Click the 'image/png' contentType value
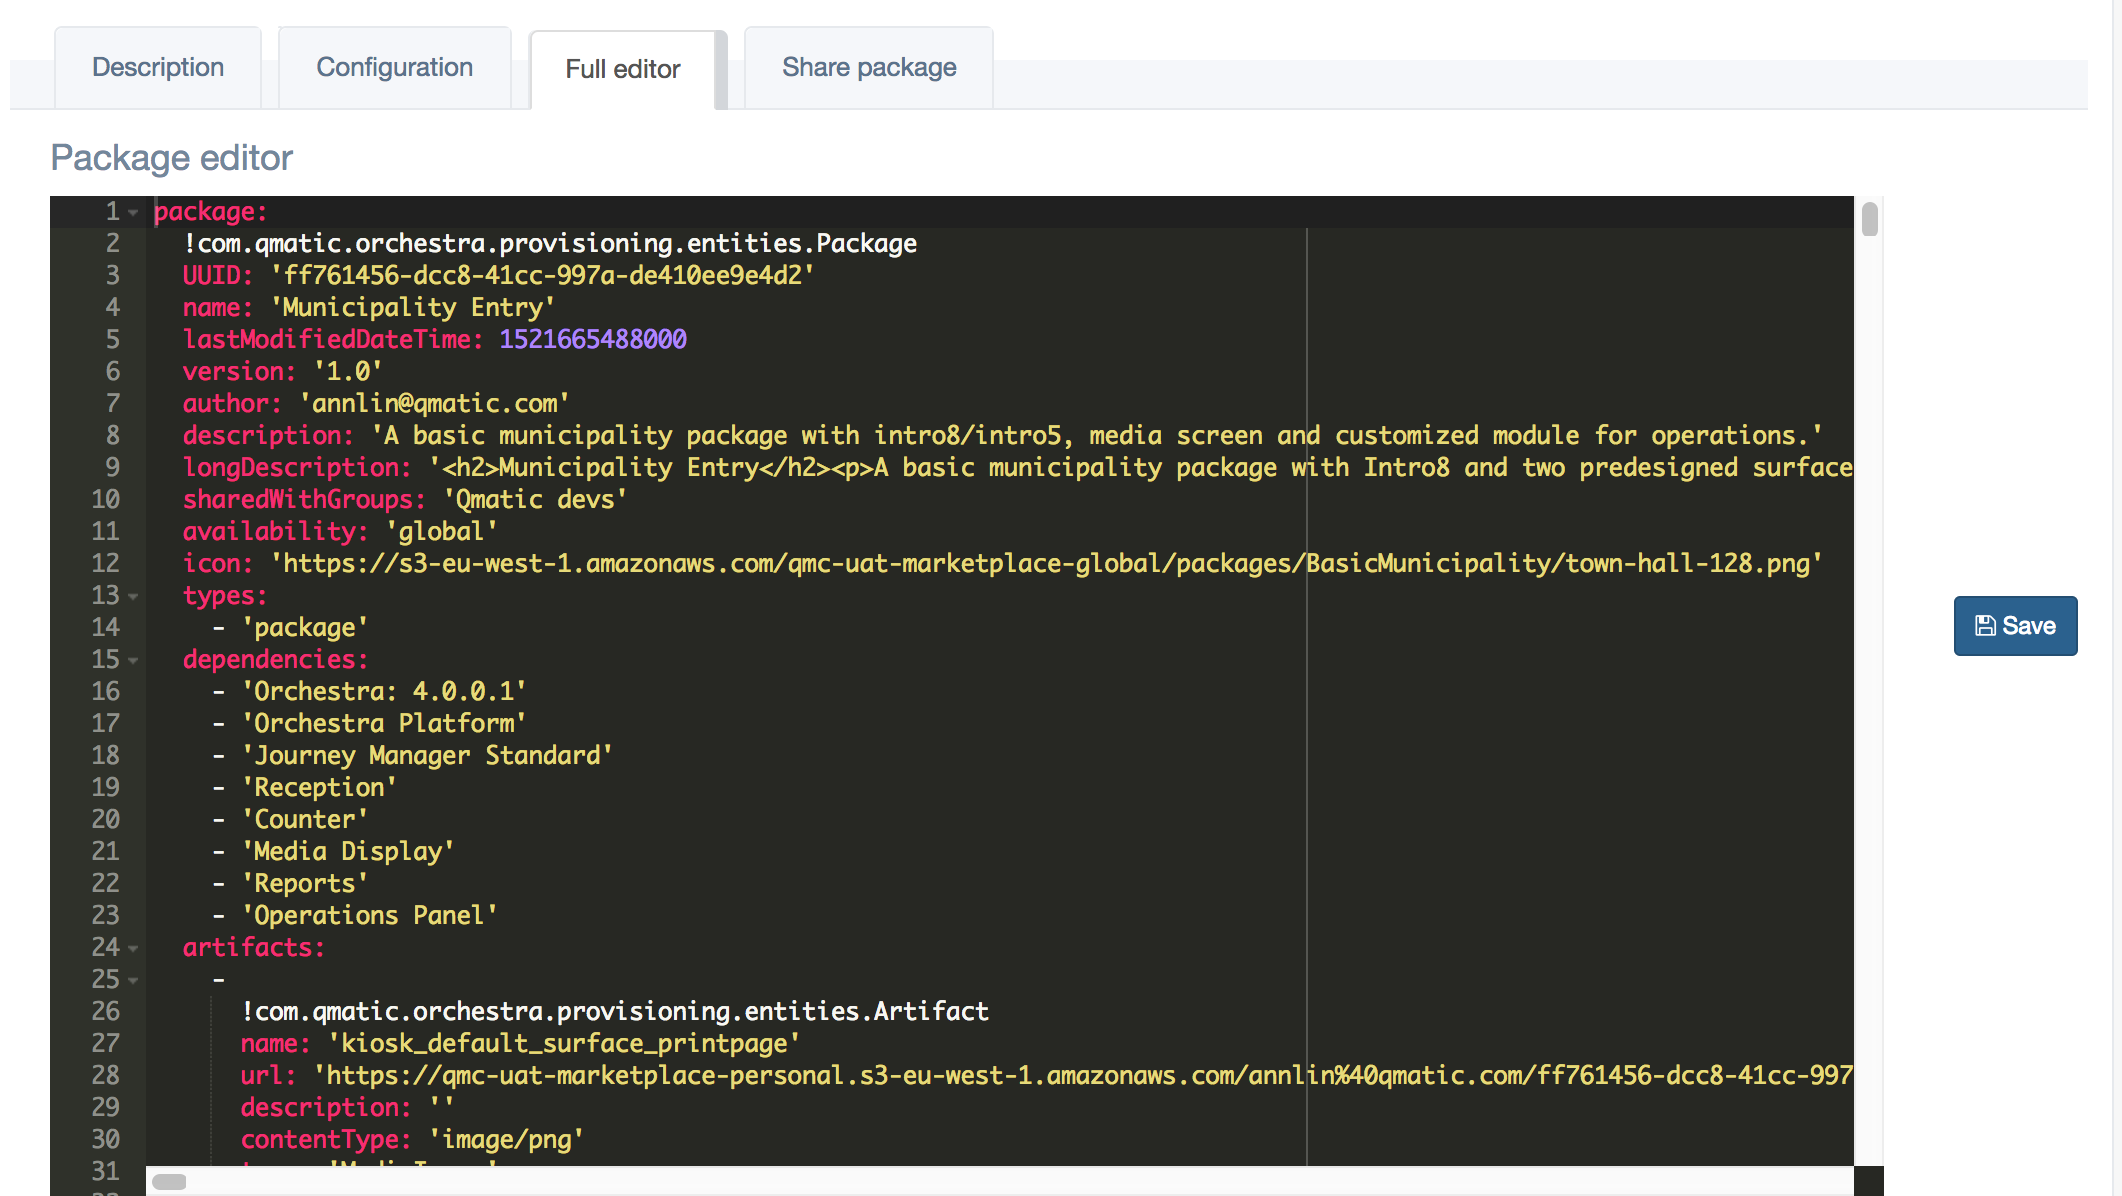This screenshot has height=1196, width=2122. point(506,1140)
